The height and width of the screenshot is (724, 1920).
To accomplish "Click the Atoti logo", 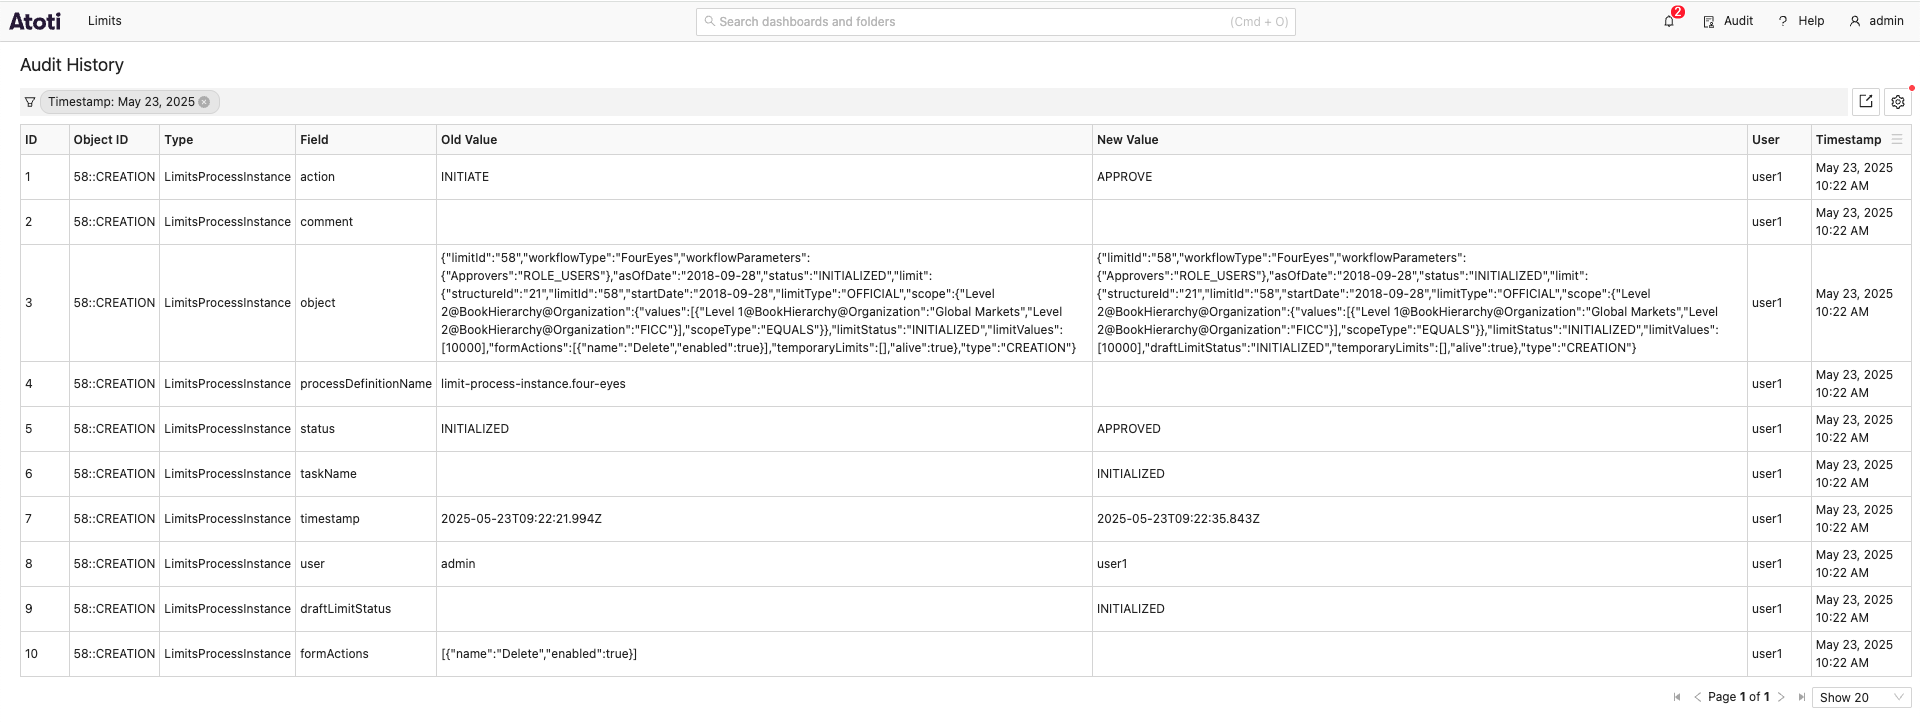I will 35,21.
